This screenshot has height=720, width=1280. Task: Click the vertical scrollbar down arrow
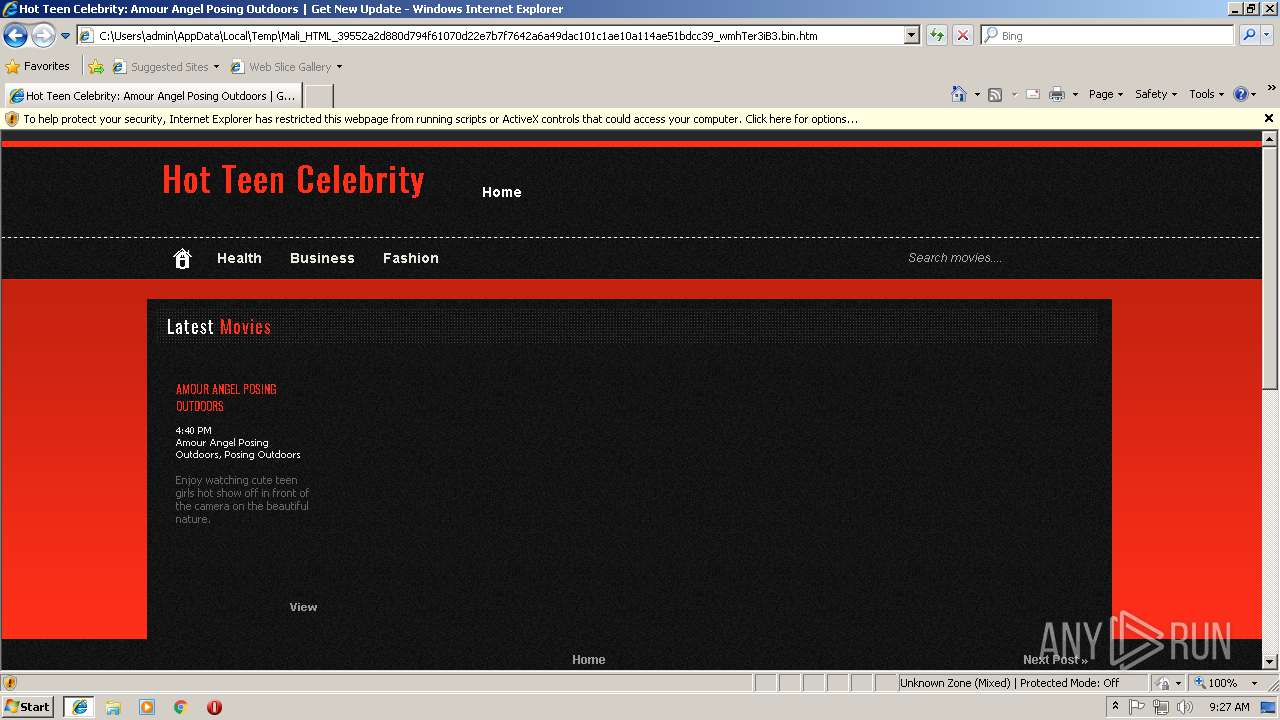pos(1270,661)
